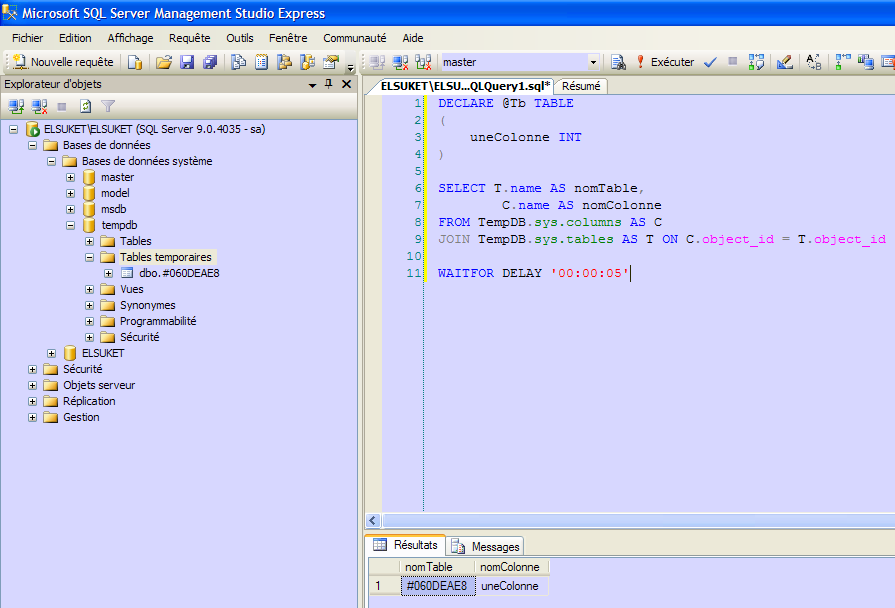Save the query with the floppy disk icon
The height and width of the screenshot is (608, 895).
coord(187,62)
